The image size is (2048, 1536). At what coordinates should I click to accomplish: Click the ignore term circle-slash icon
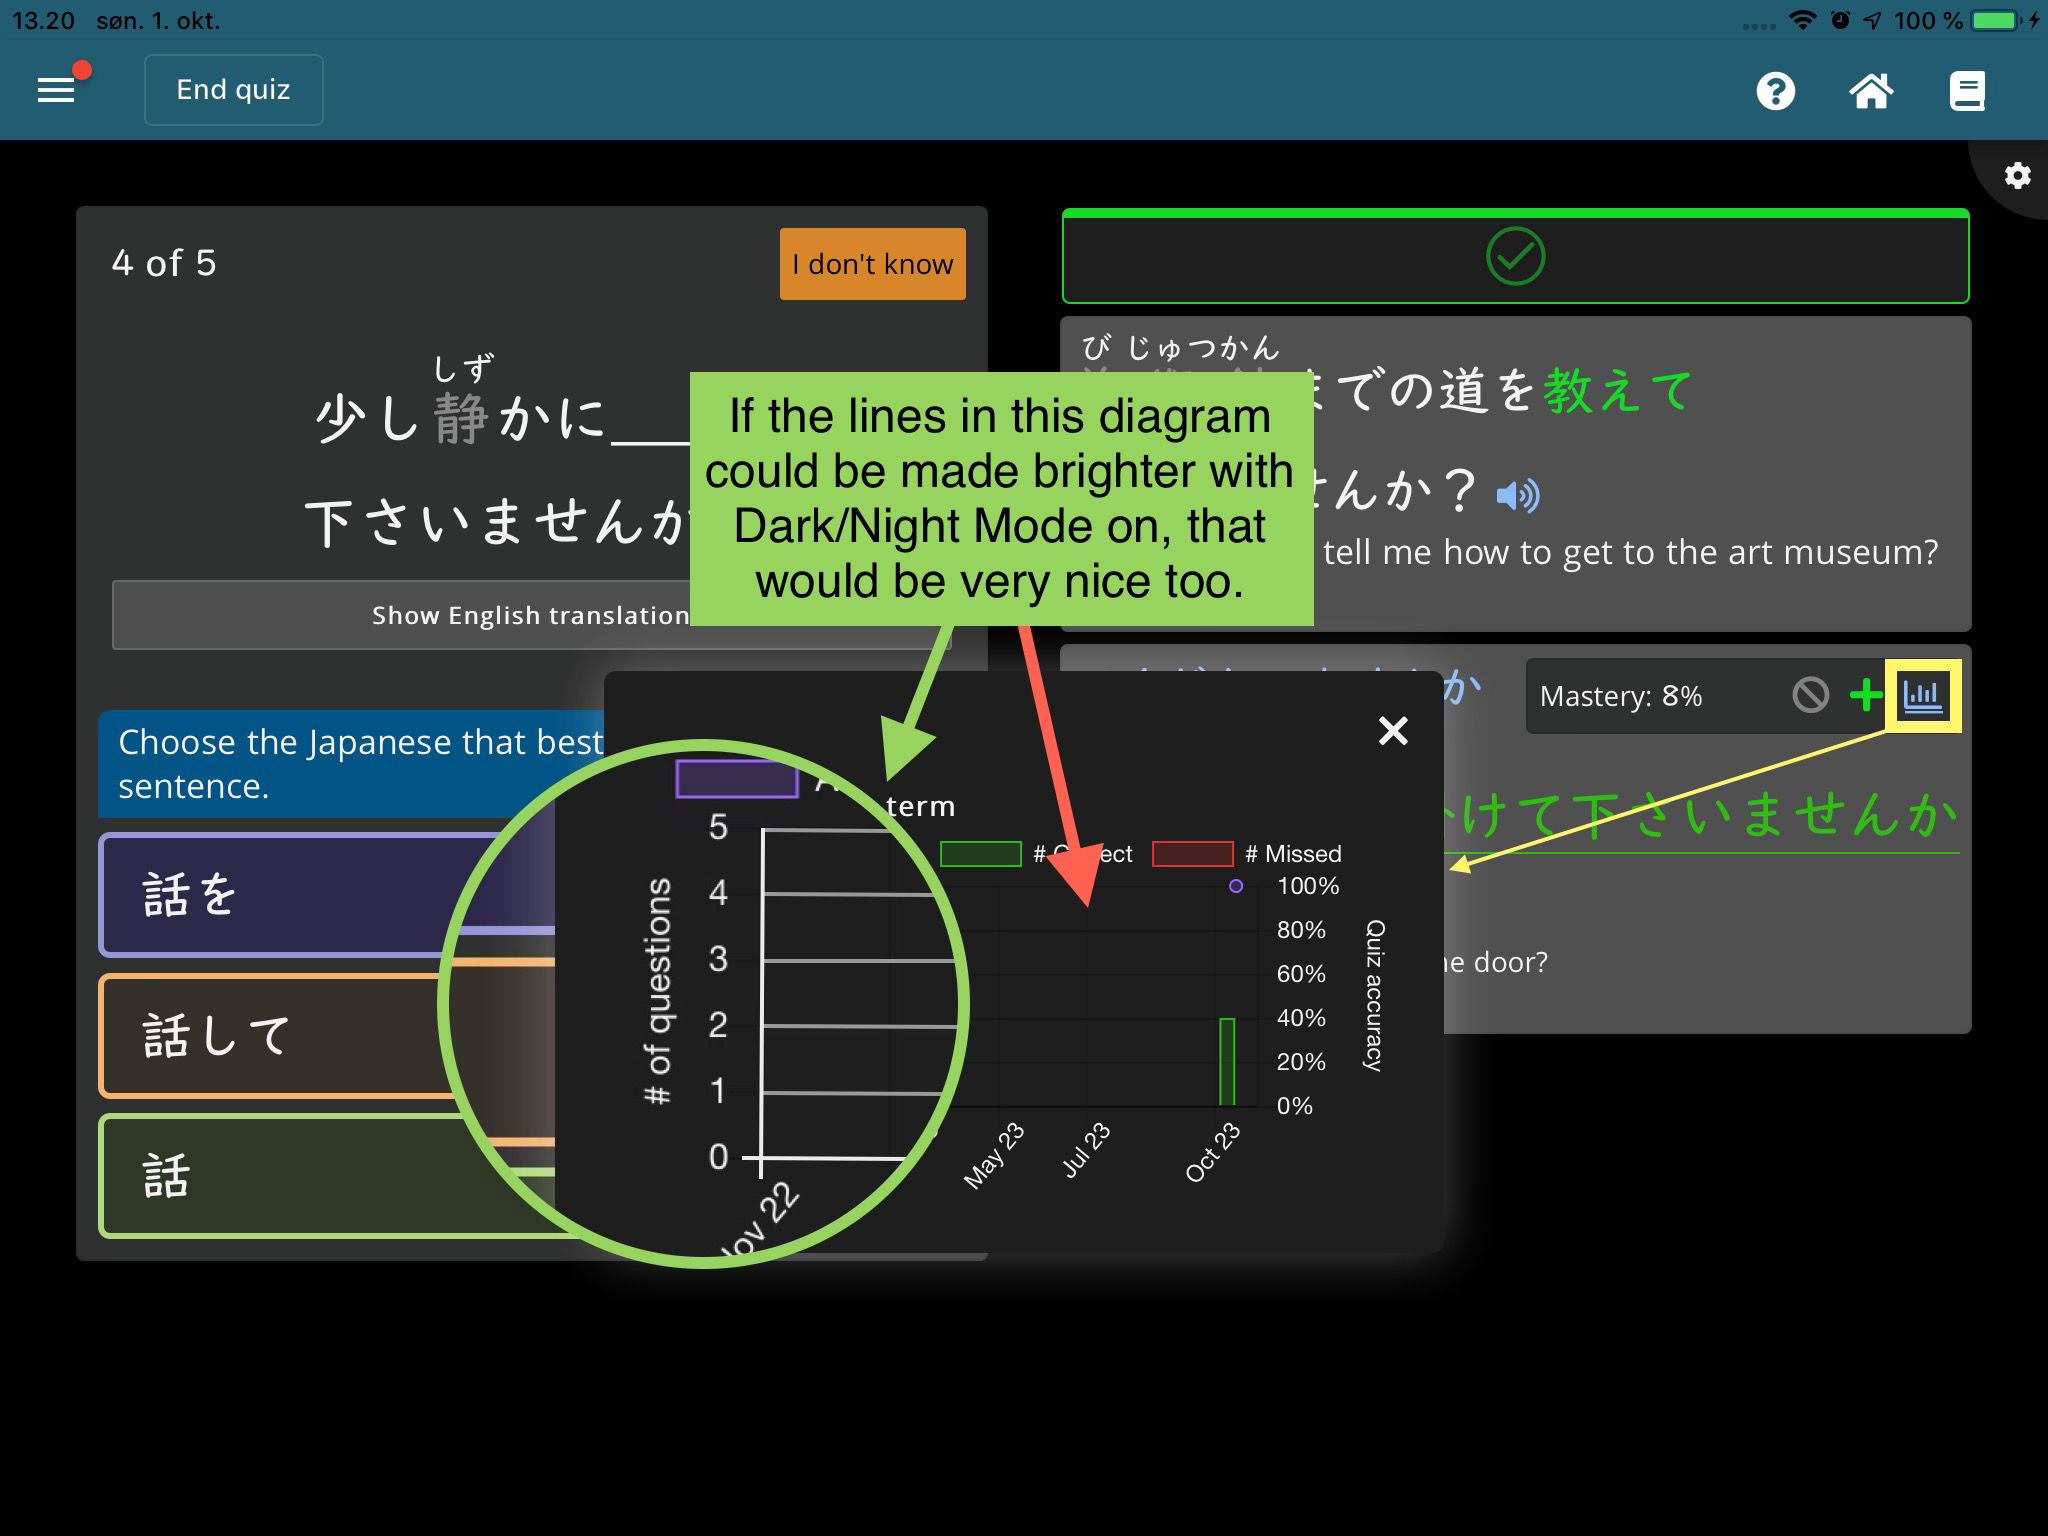1810,695
